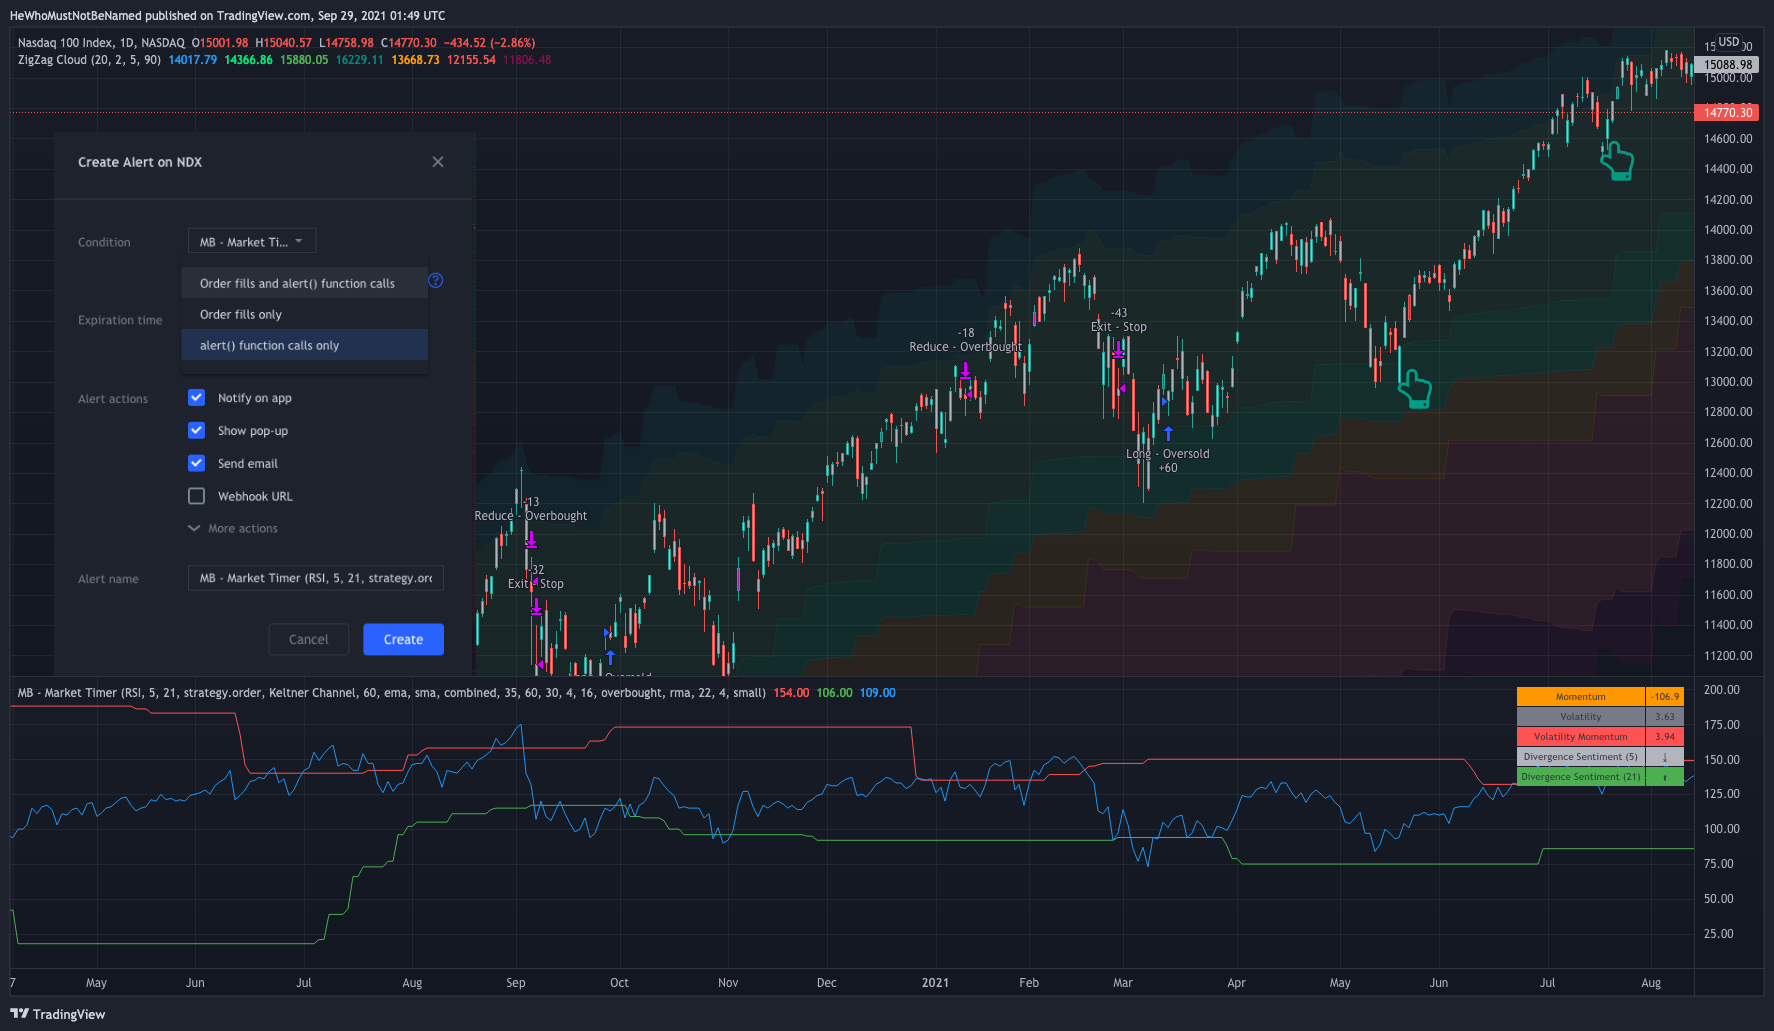
Task: Choose alert() function calls only
Action: (x=304, y=345)
